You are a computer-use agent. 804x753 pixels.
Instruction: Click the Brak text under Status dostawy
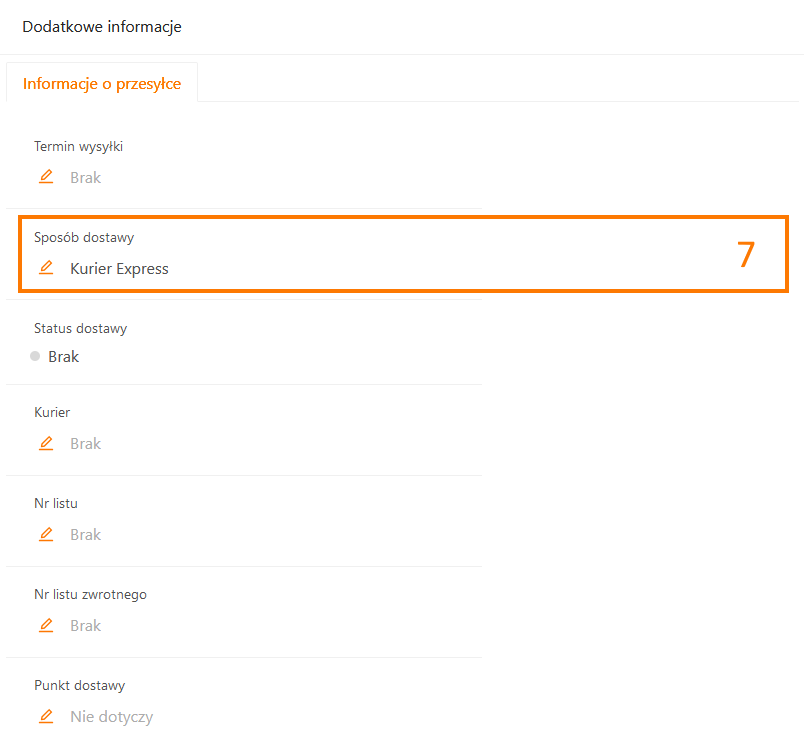tap(63, 356)
